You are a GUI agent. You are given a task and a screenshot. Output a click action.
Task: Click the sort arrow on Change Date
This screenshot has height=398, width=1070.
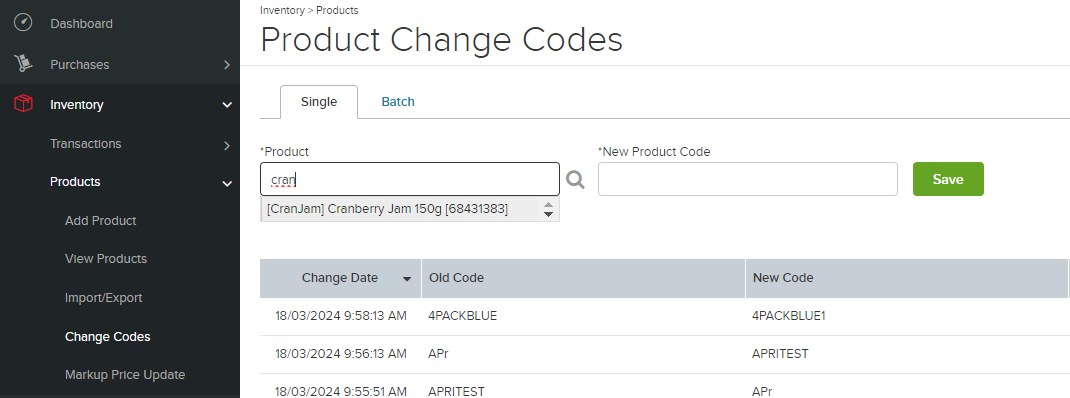tap(407, 279)
